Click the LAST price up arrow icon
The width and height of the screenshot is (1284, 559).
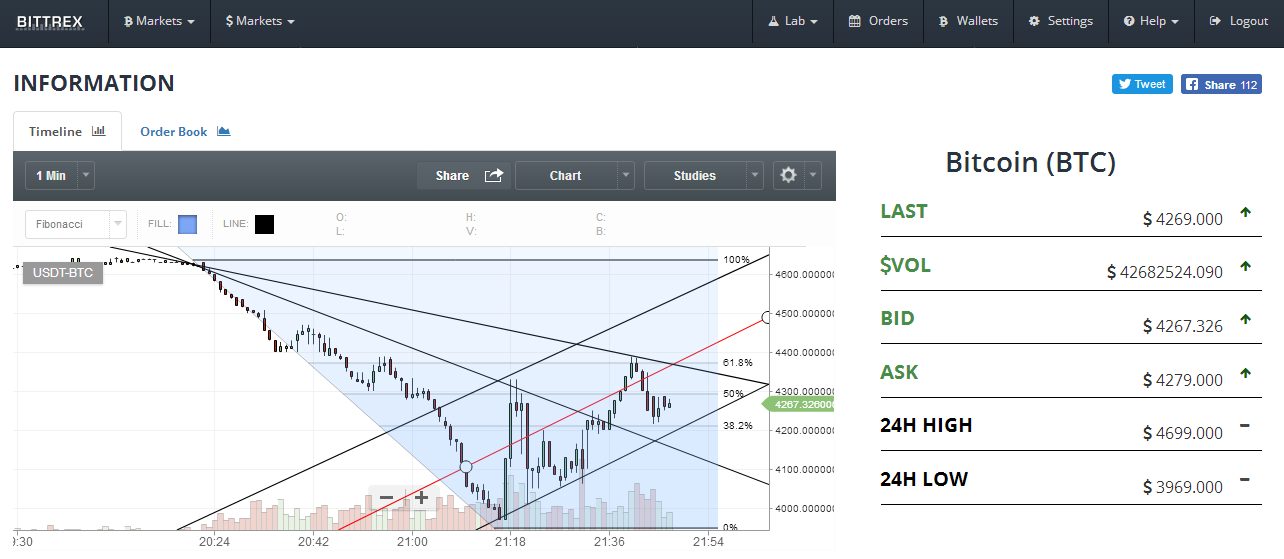(x=1245, y=212)
